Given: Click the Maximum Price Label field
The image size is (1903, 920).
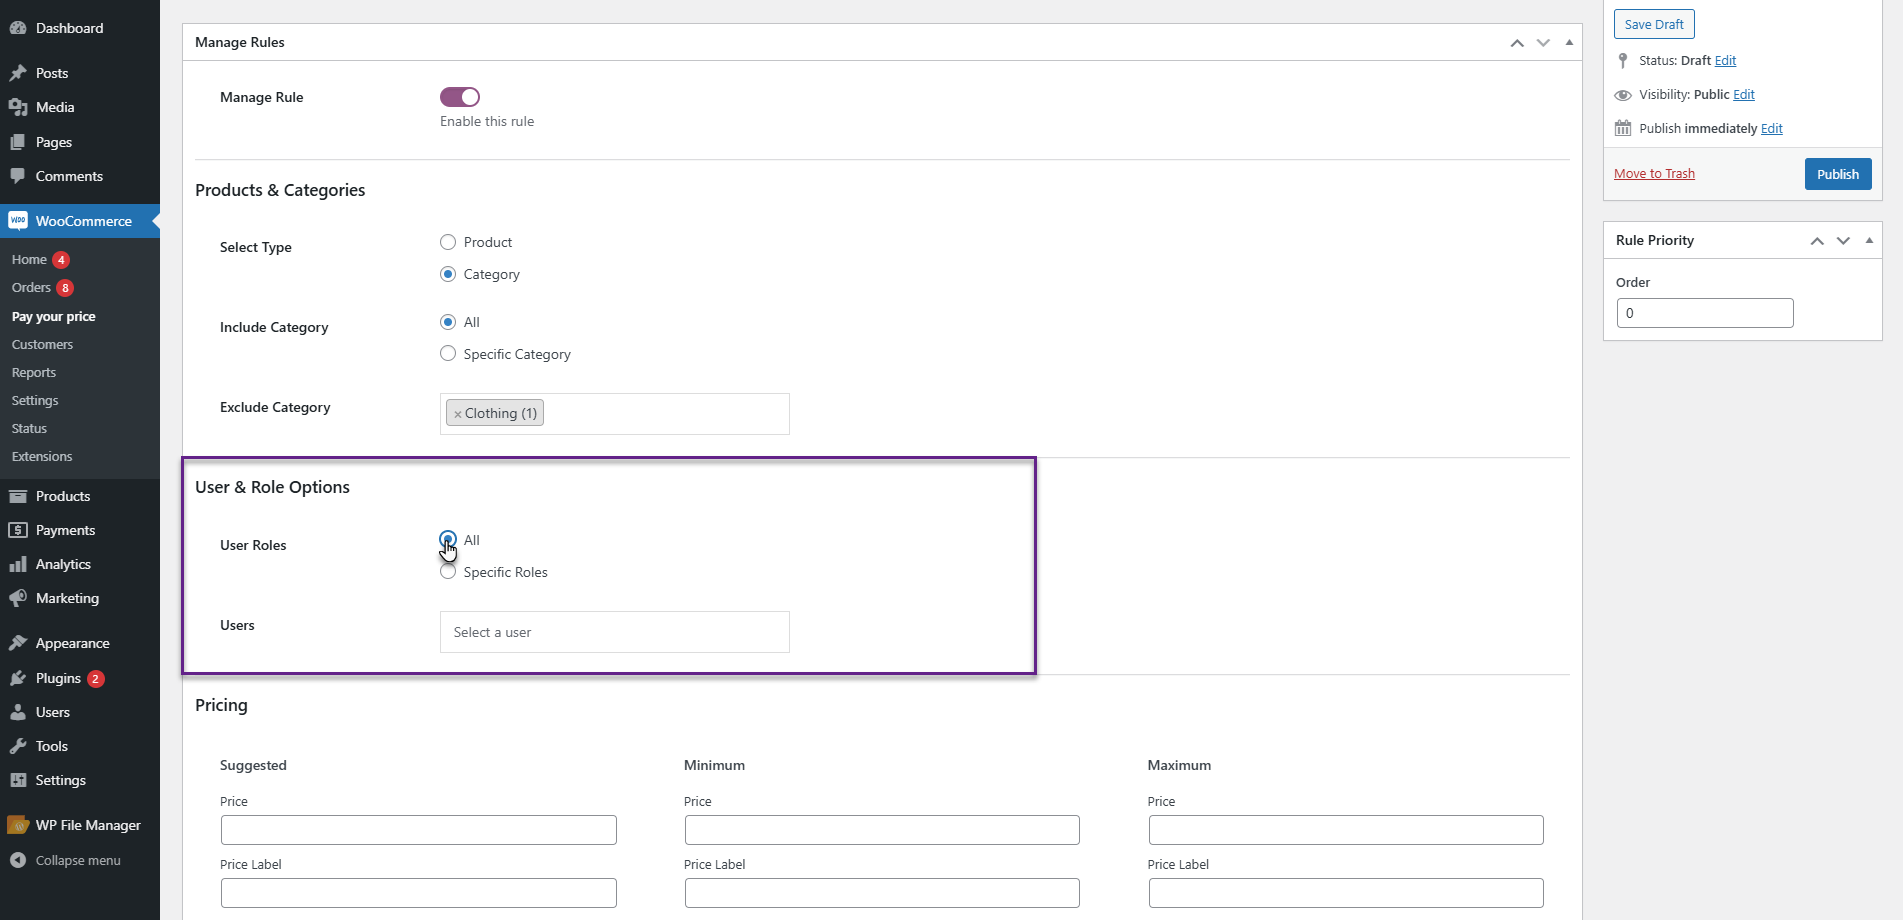Looking at the screenshot, I should pyautogui.click(x=1346, y=893).
